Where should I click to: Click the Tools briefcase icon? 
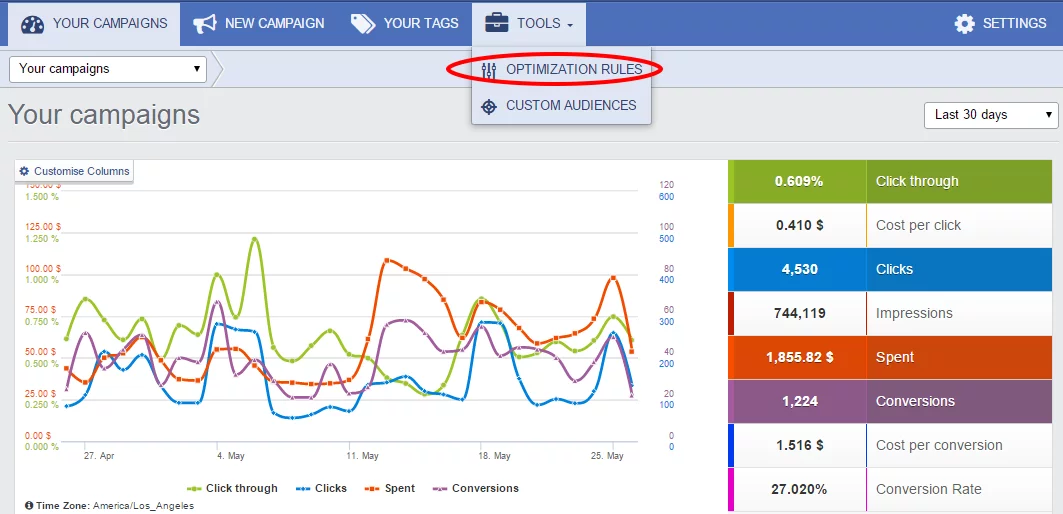(497, 24)
